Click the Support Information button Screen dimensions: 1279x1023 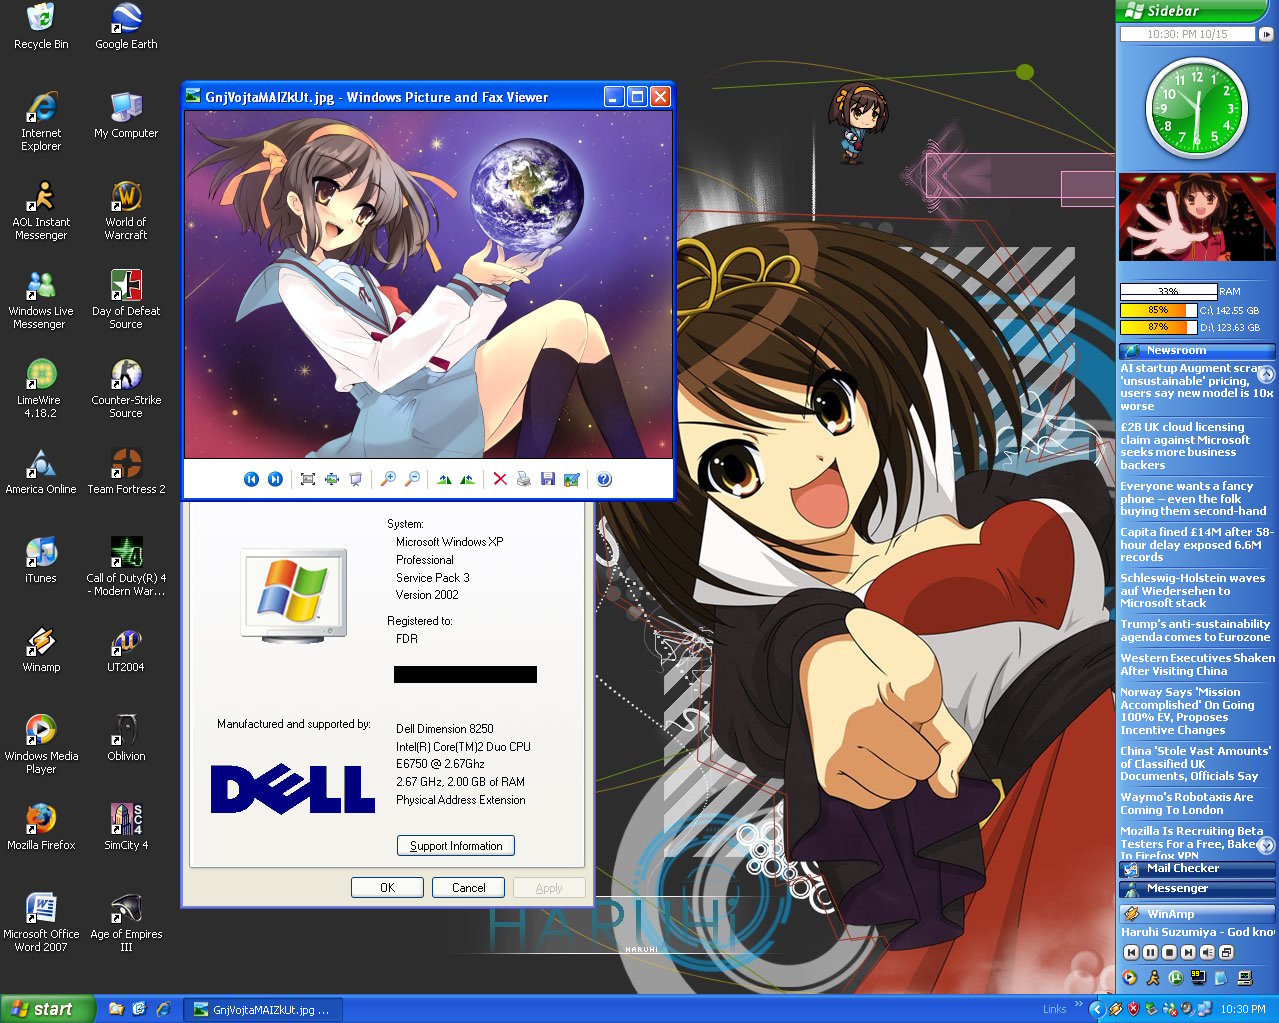456,846
